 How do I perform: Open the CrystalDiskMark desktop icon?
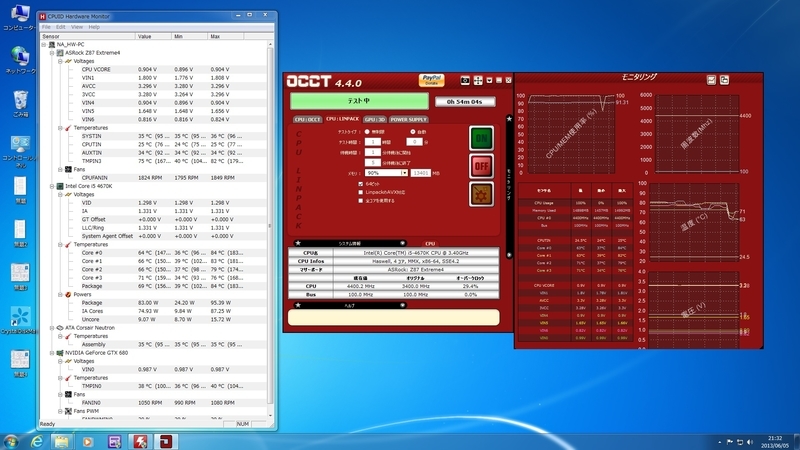click(20, 320)
